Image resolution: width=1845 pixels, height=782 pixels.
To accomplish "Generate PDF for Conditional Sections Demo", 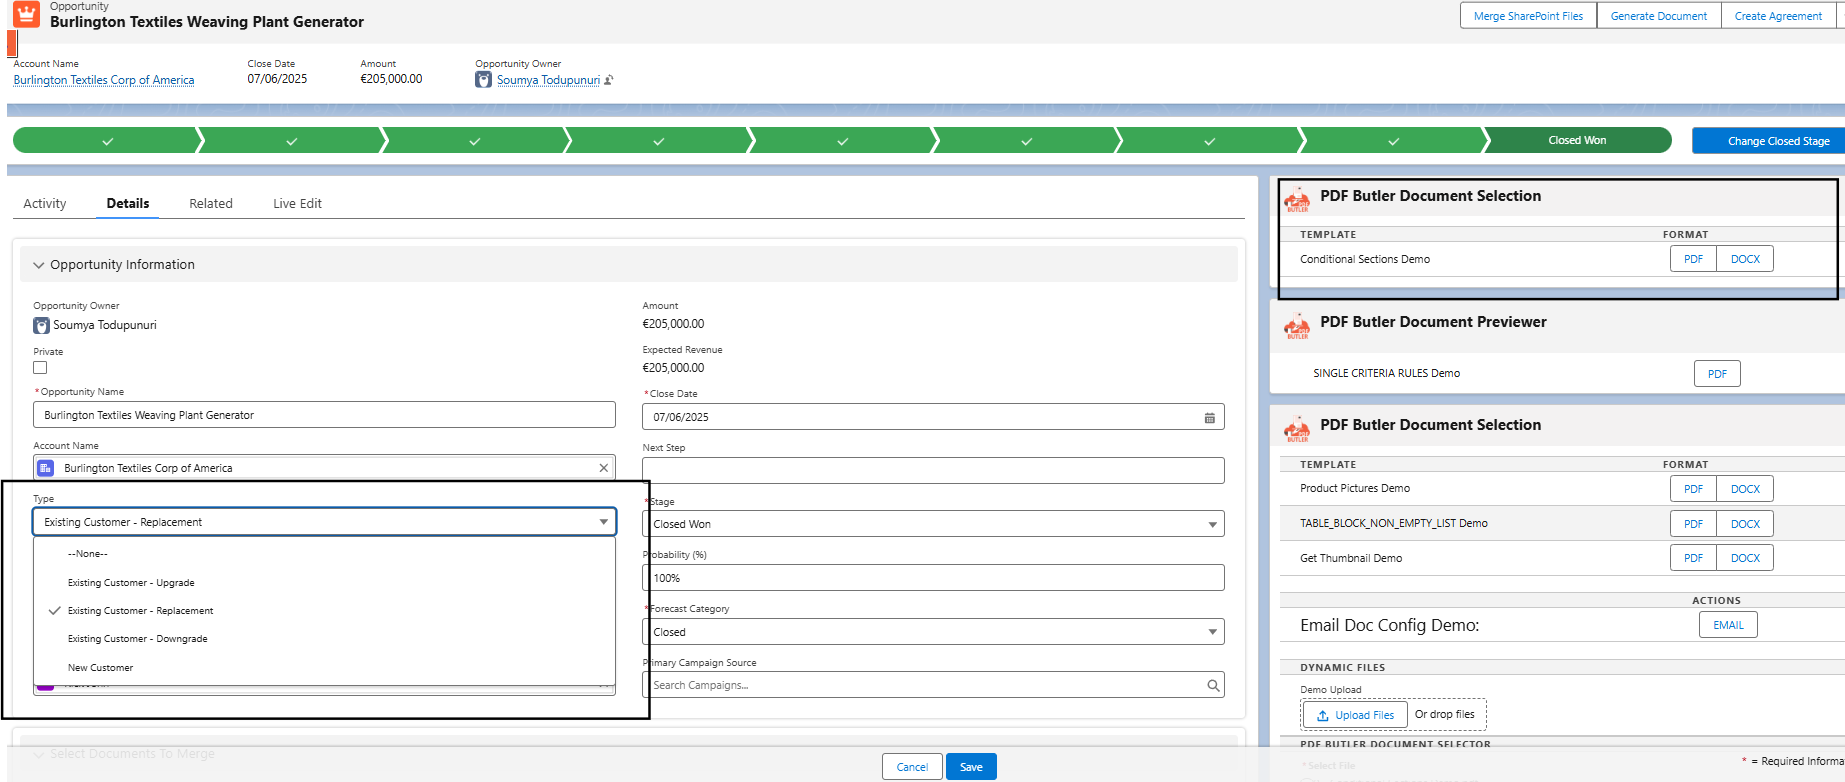I will 1693,259.
